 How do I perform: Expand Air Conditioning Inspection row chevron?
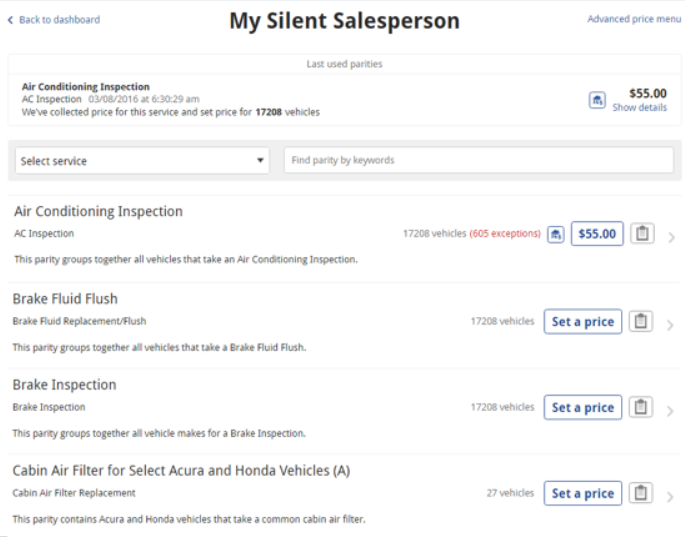click(x=670, y=238)
